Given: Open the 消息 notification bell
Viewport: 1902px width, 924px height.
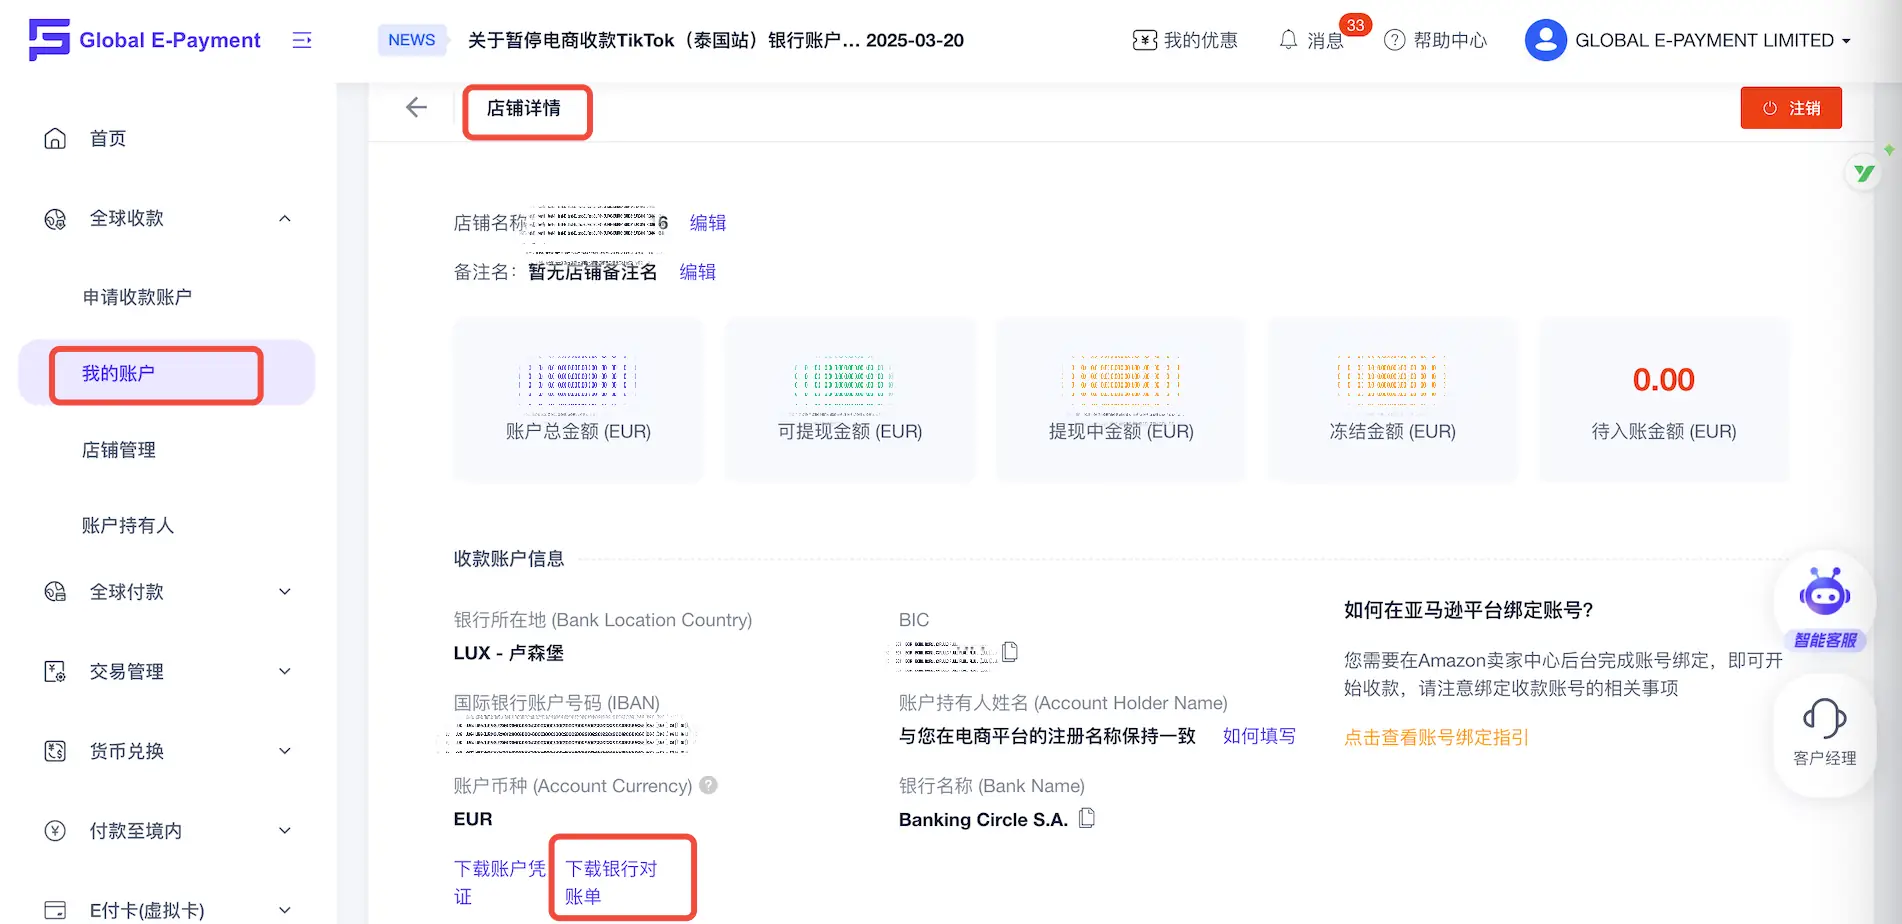Looking at the screenshot, I should coord(1289,40).
